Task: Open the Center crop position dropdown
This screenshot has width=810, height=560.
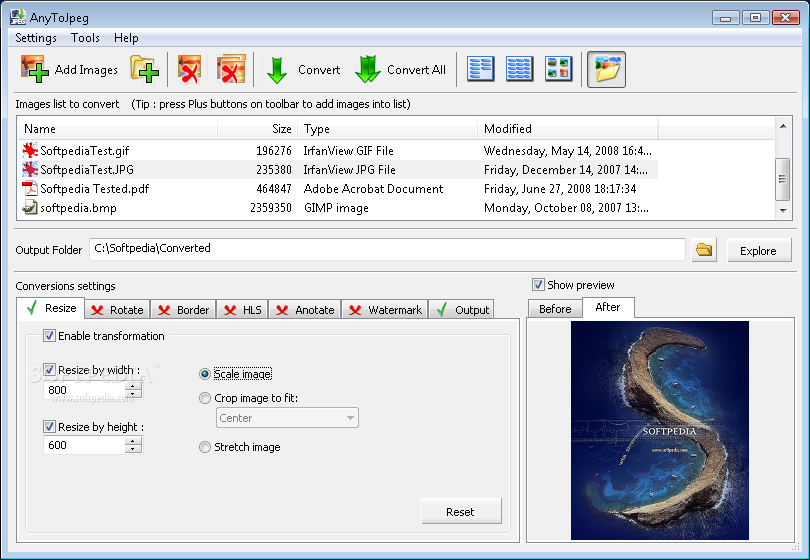Action: point(287,418)
